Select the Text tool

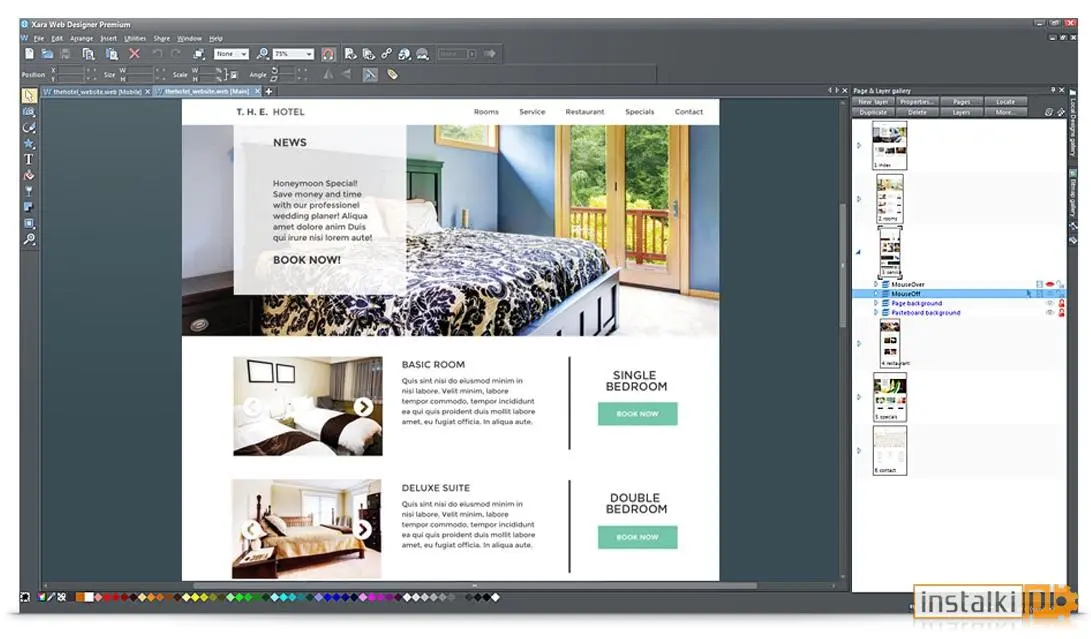[29, 159]
